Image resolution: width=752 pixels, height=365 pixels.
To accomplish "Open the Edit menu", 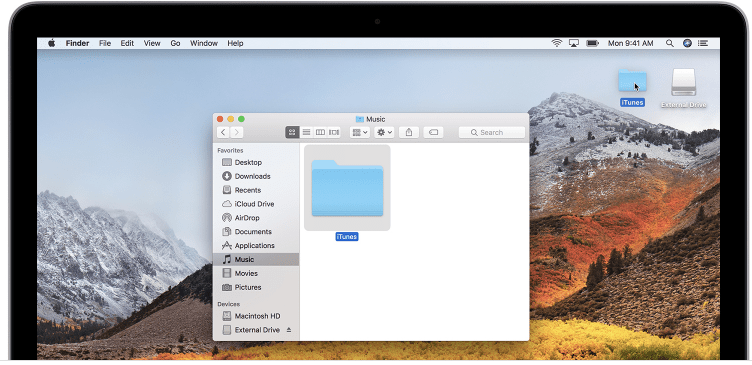I will point(127,43).
